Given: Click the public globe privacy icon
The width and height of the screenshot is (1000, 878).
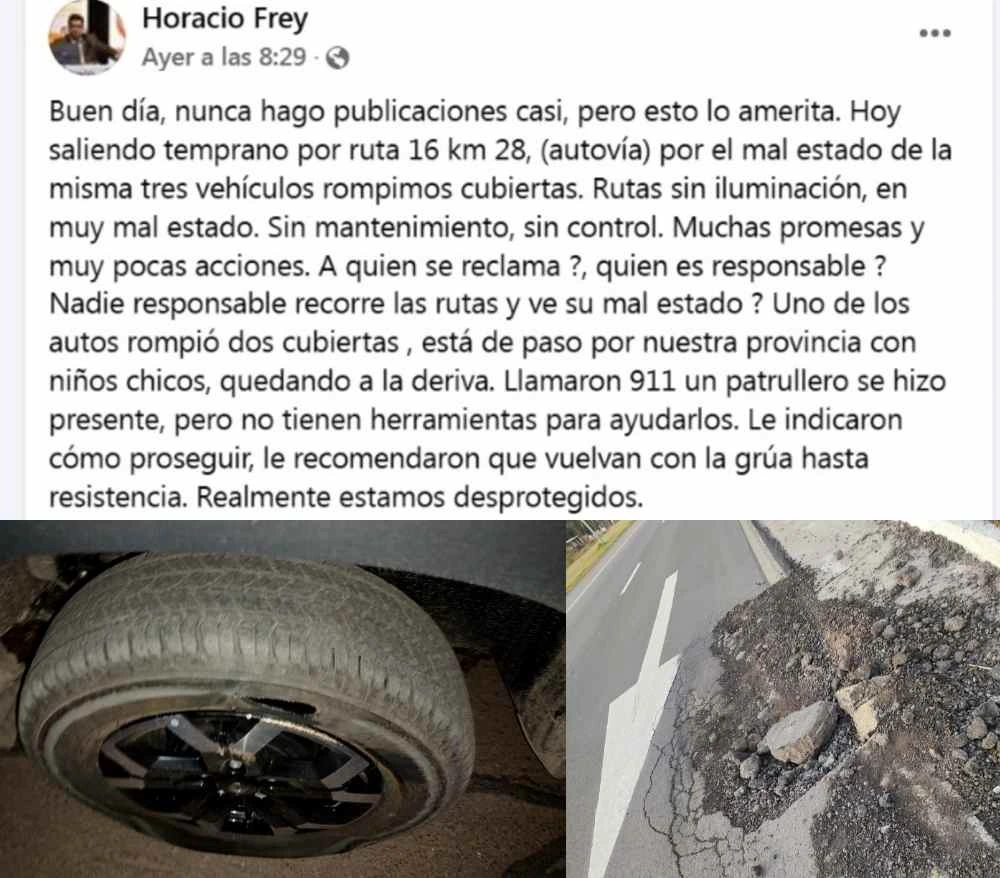Looking at the screenshot, I should pyautogui.click(x=337, y=58).
